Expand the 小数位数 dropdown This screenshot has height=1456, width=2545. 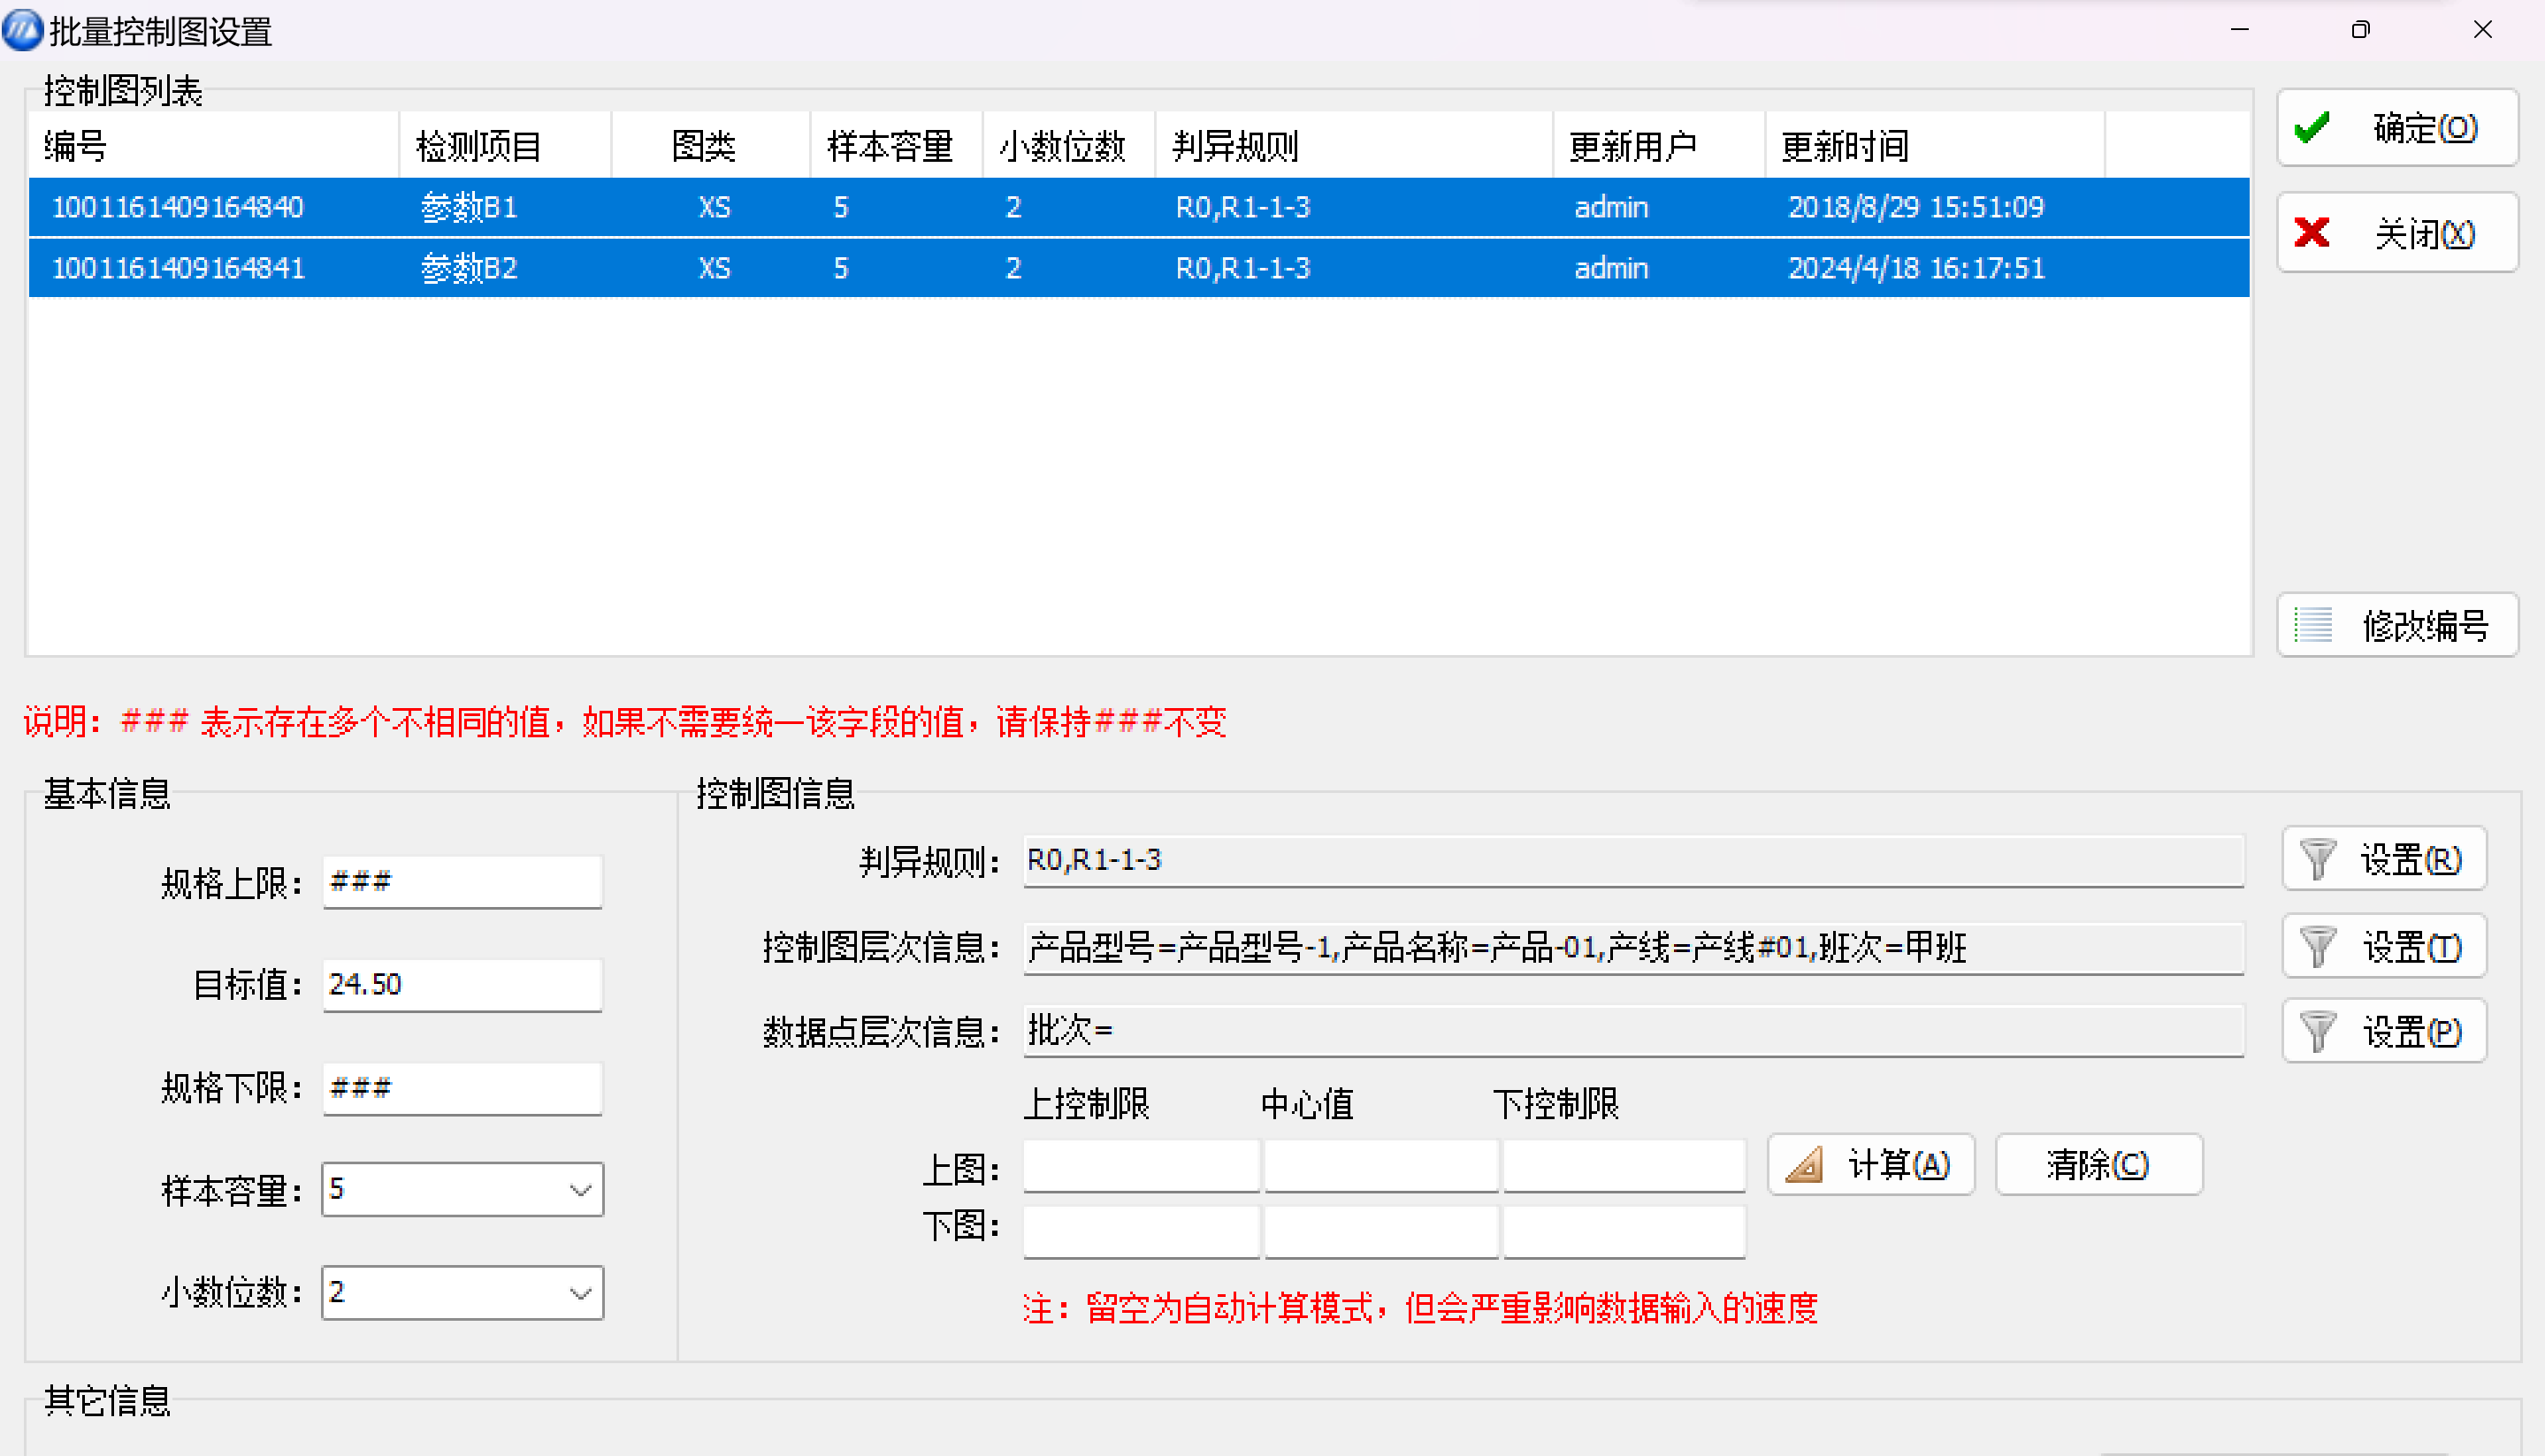click(x=580, y=1293)
